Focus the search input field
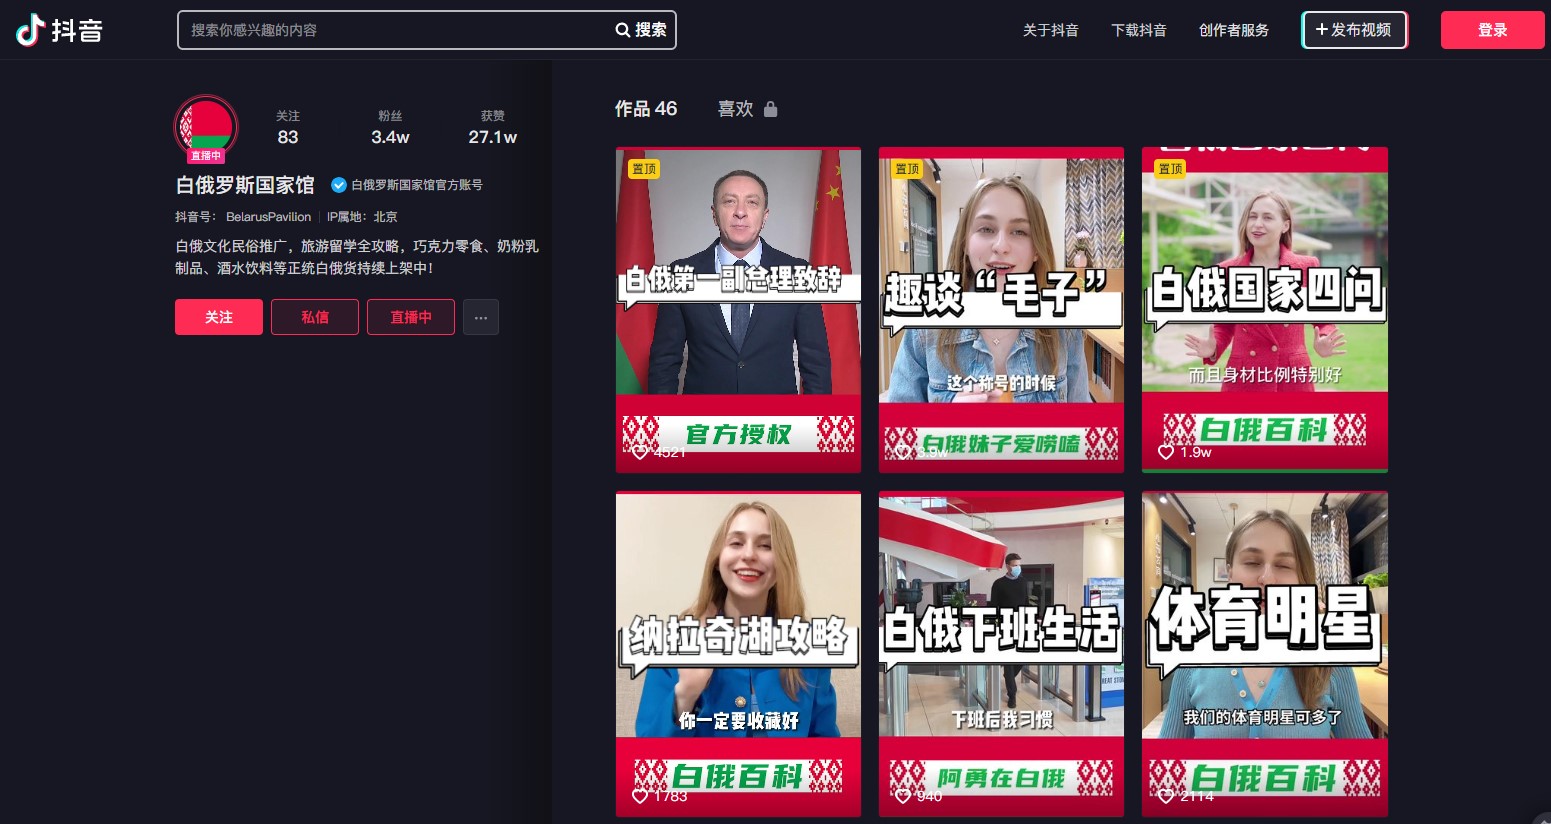Image resolution: width=1551 pixels, height=824 pixels. tap(396, 30)
